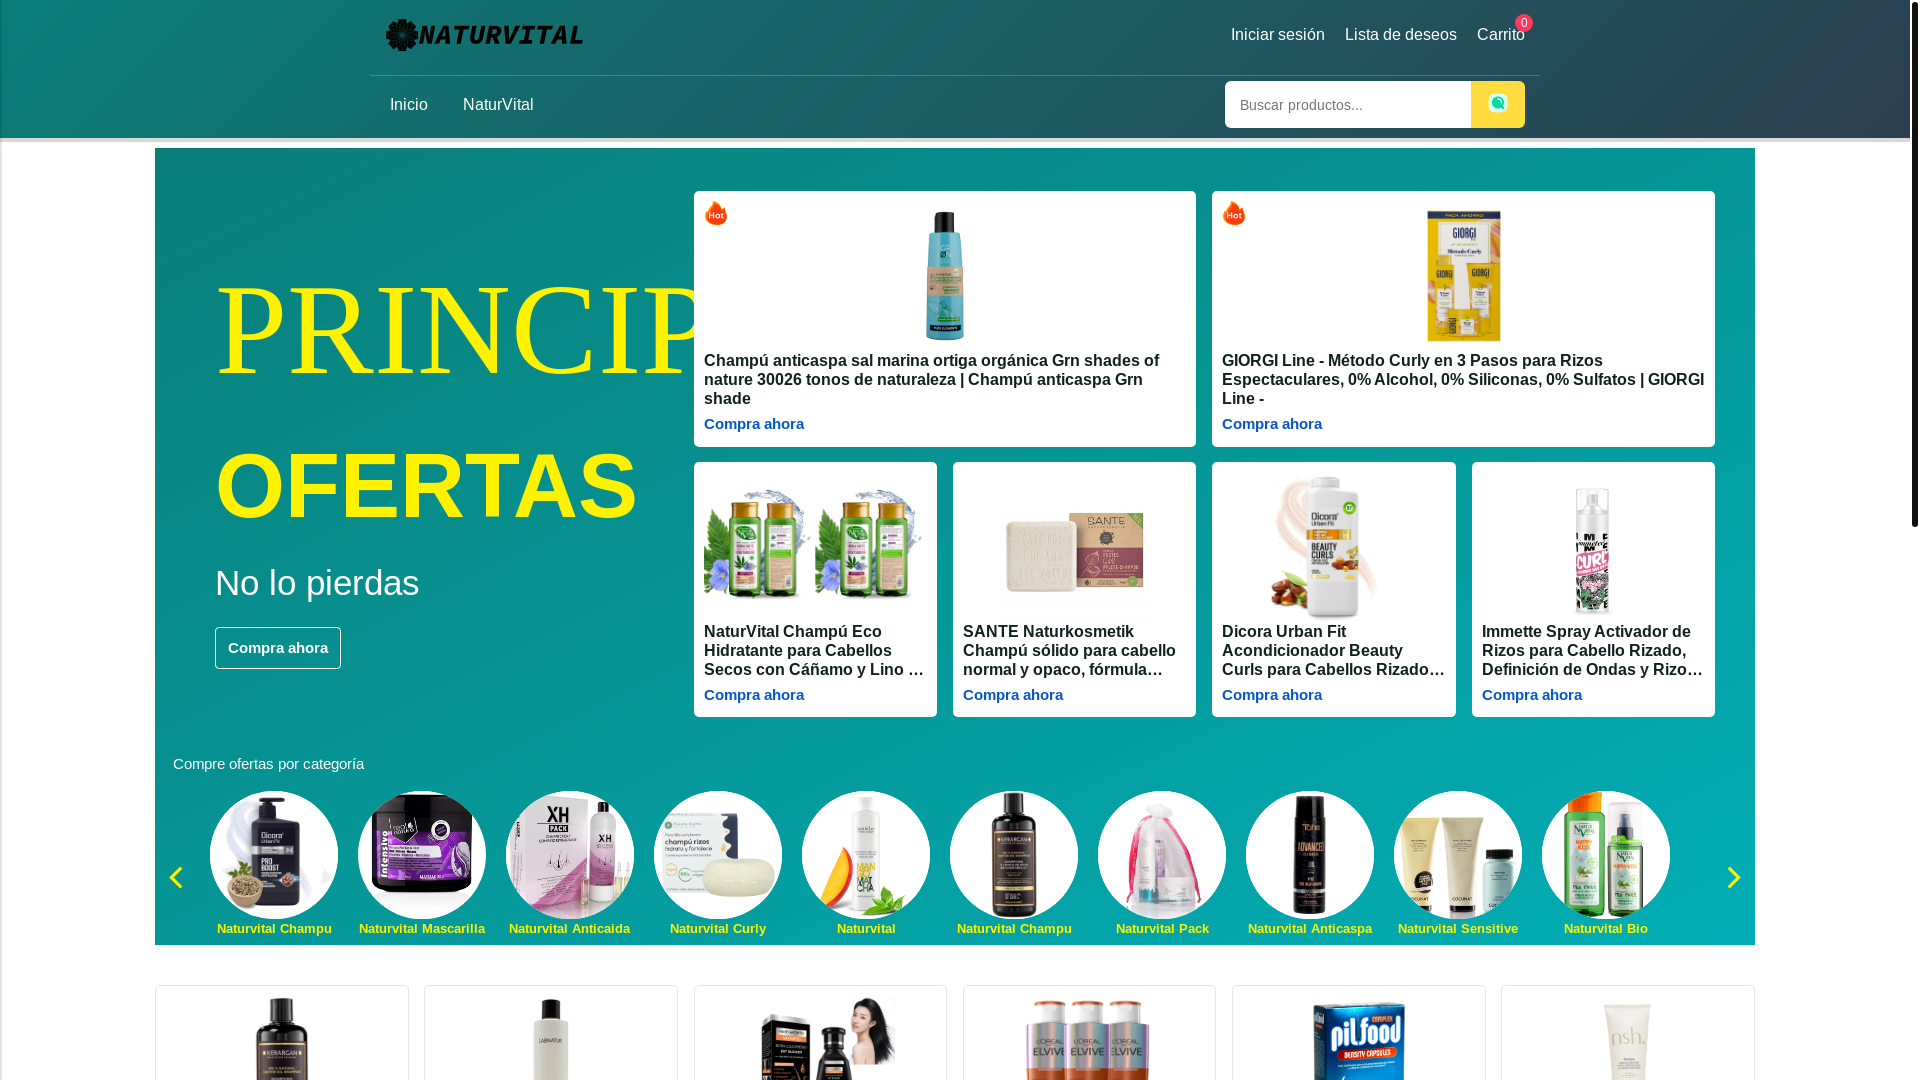Click the Buscar productos search field
Image resolution: width=1920 pixels, height=1080 pixels.
coord(1347,104)
